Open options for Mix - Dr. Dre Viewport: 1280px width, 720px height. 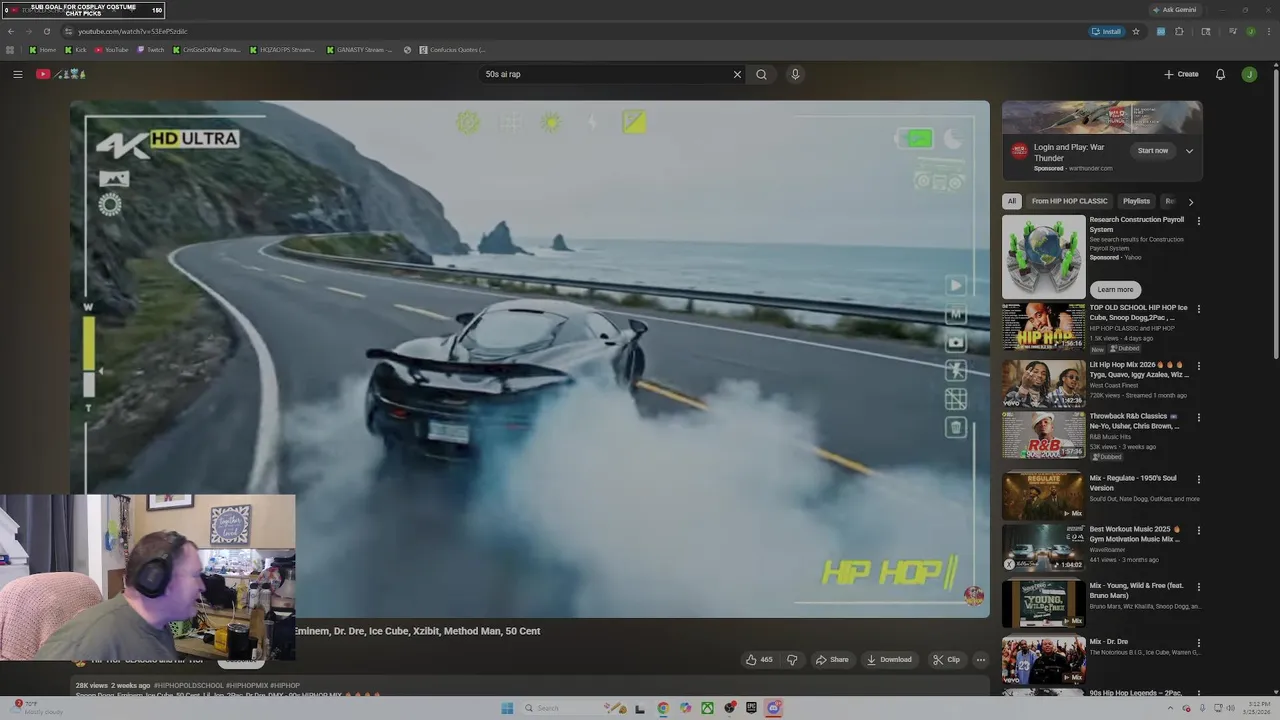(1198, 643)
